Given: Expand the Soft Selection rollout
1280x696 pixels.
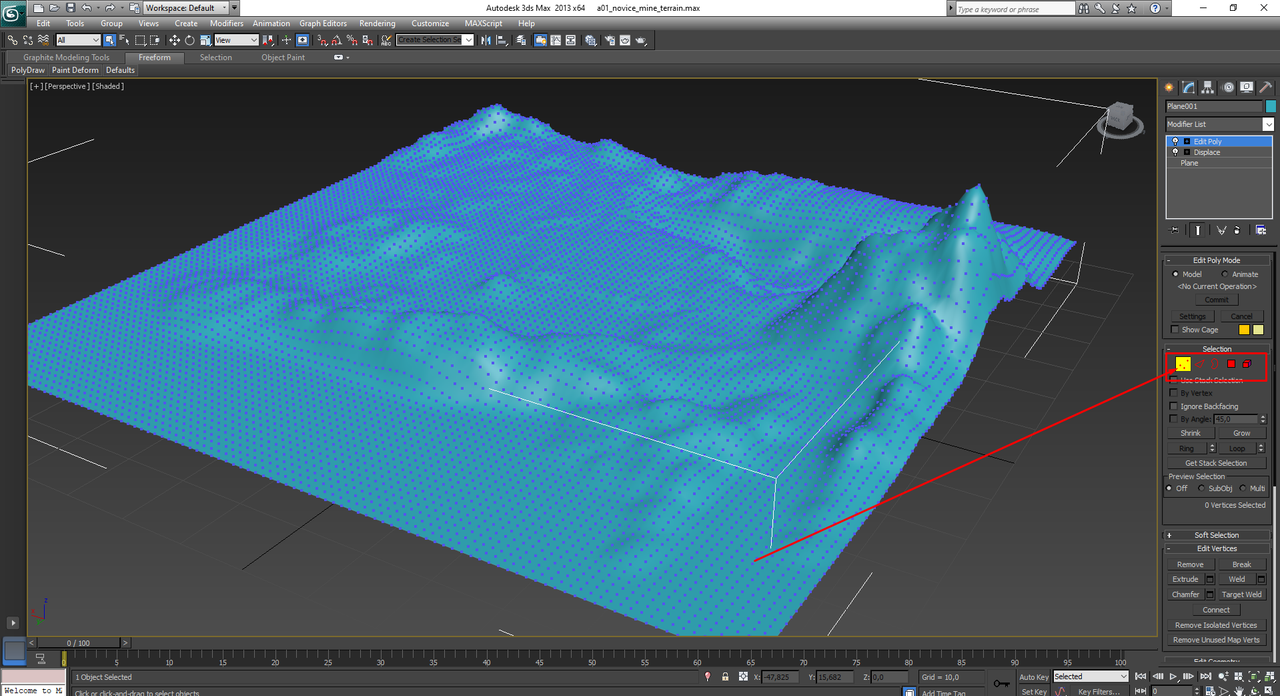Looking at the screenshot, I should pyautogui.click(x=1217, y=535).
